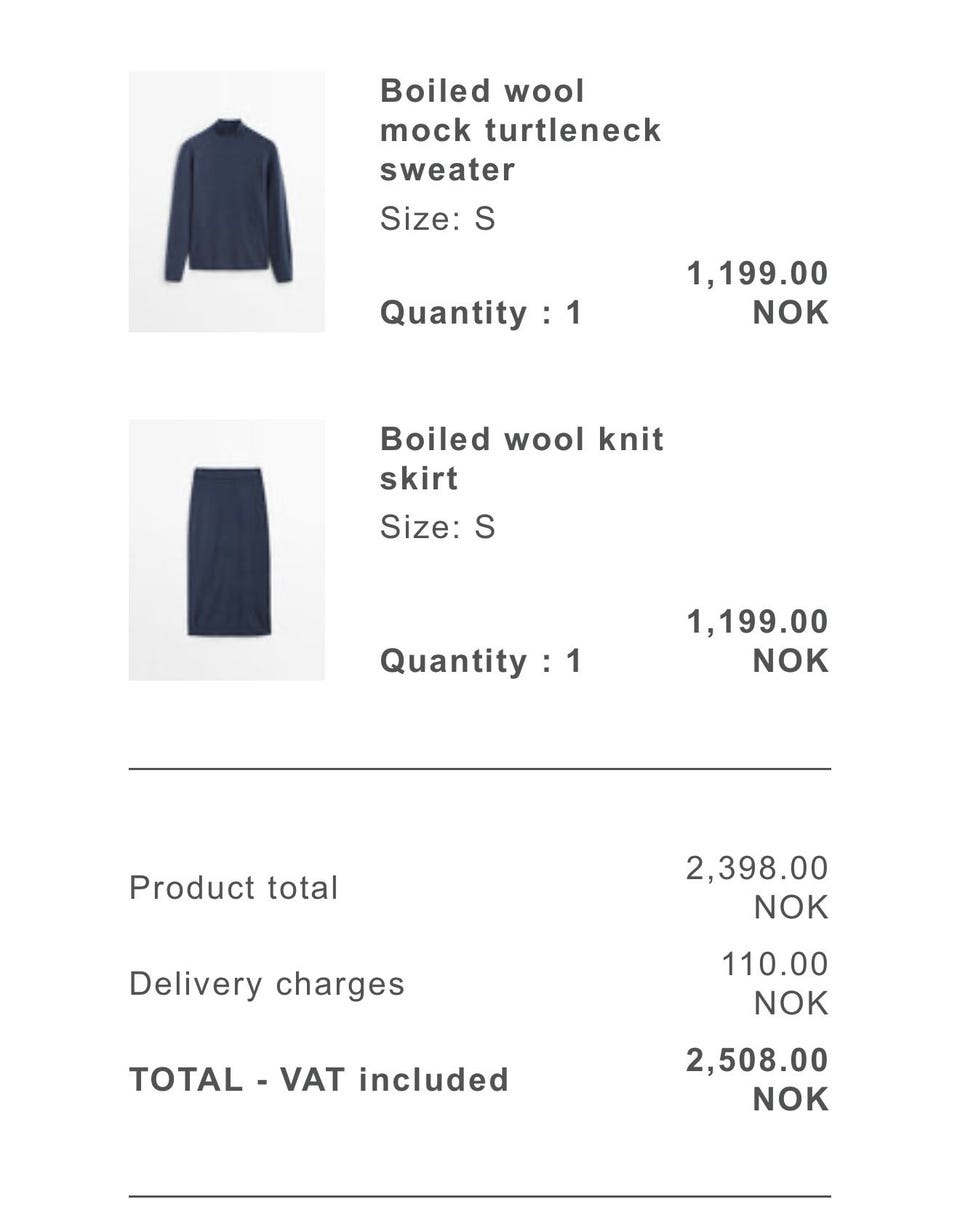Select the skirt's Size: S text
Viewport: 960px width, 1226px height.
437,527
